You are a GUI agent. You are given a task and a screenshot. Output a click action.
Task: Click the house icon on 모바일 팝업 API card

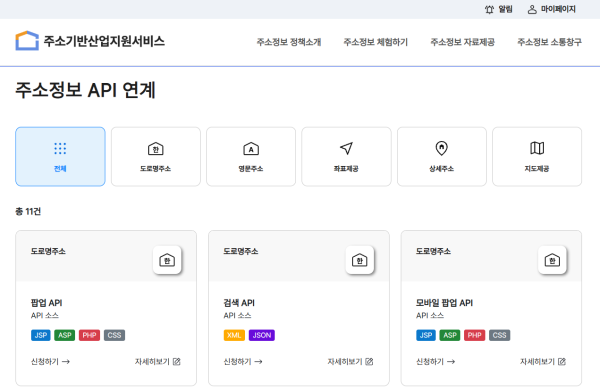(552, 260)
